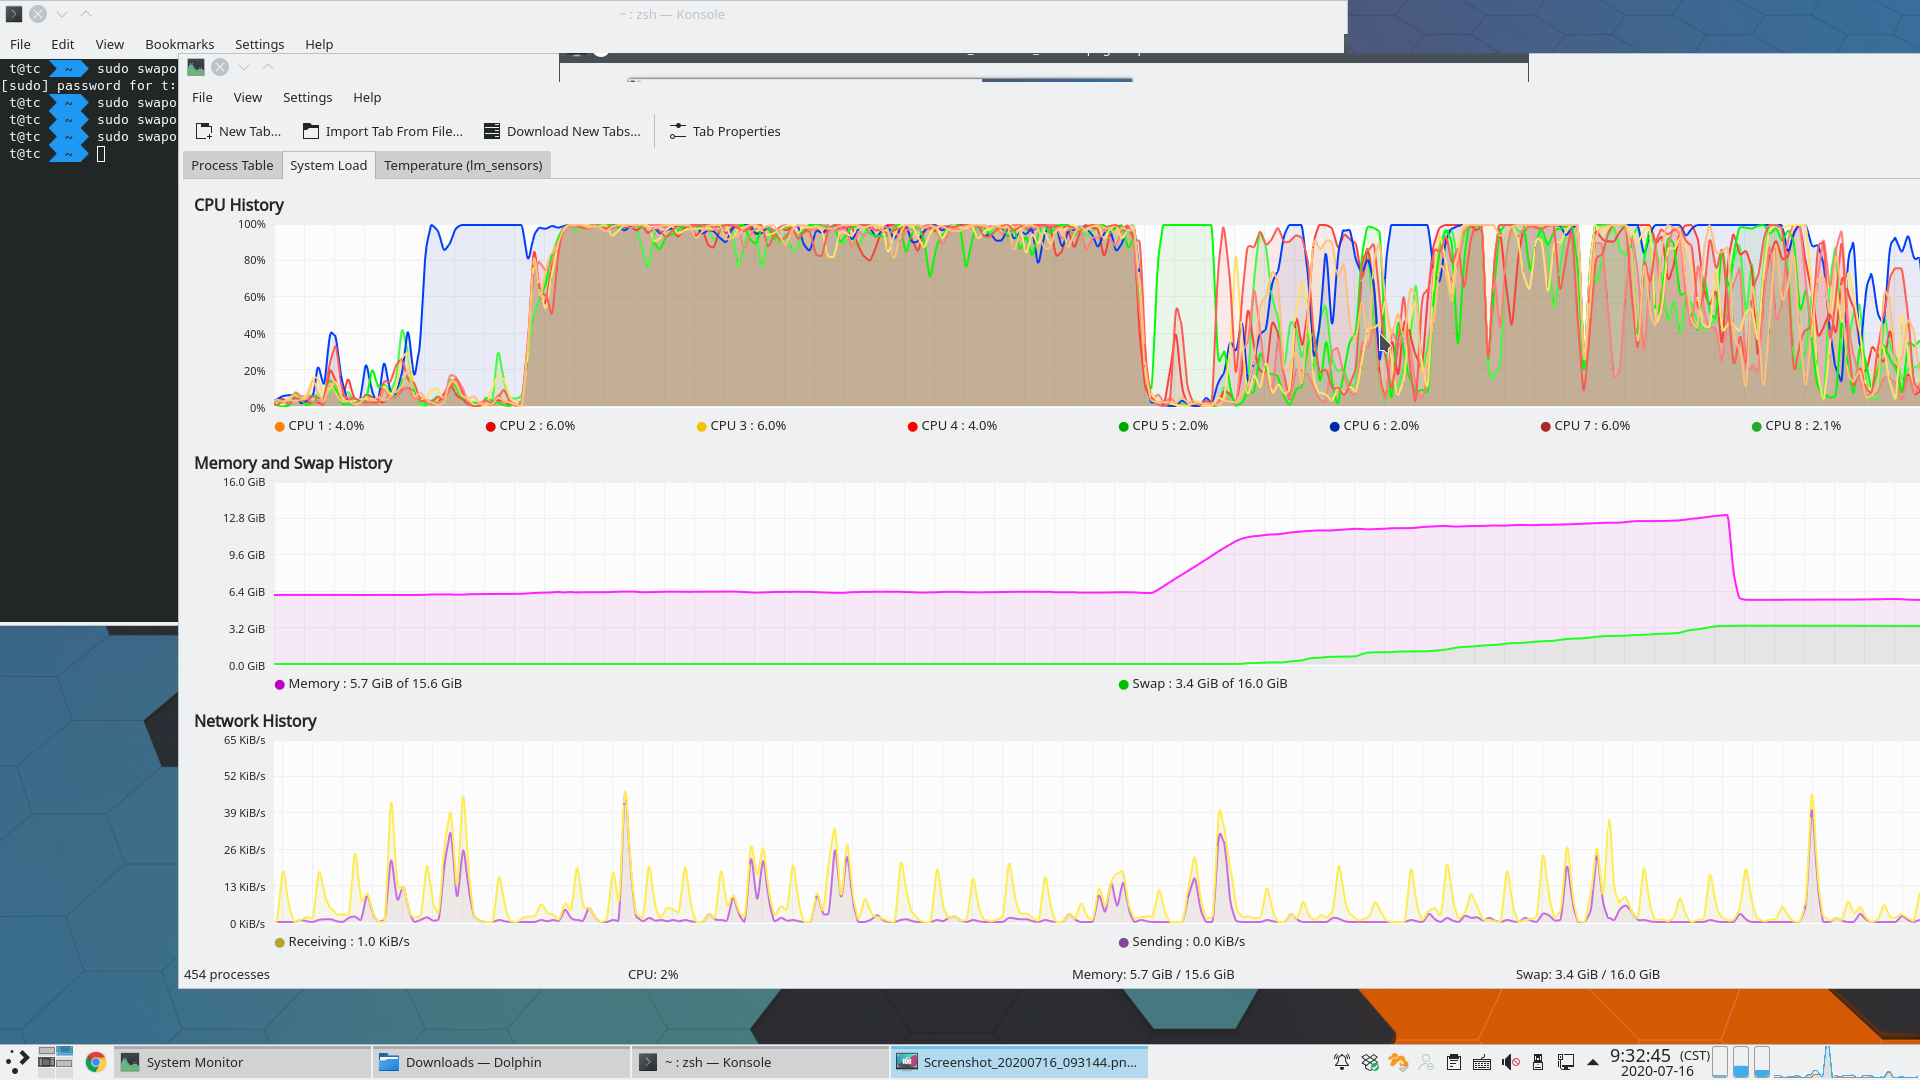The height and width of the screenshot is (1080, 1920).
Task: Open Tab Properties
Action: click(724, 131)
